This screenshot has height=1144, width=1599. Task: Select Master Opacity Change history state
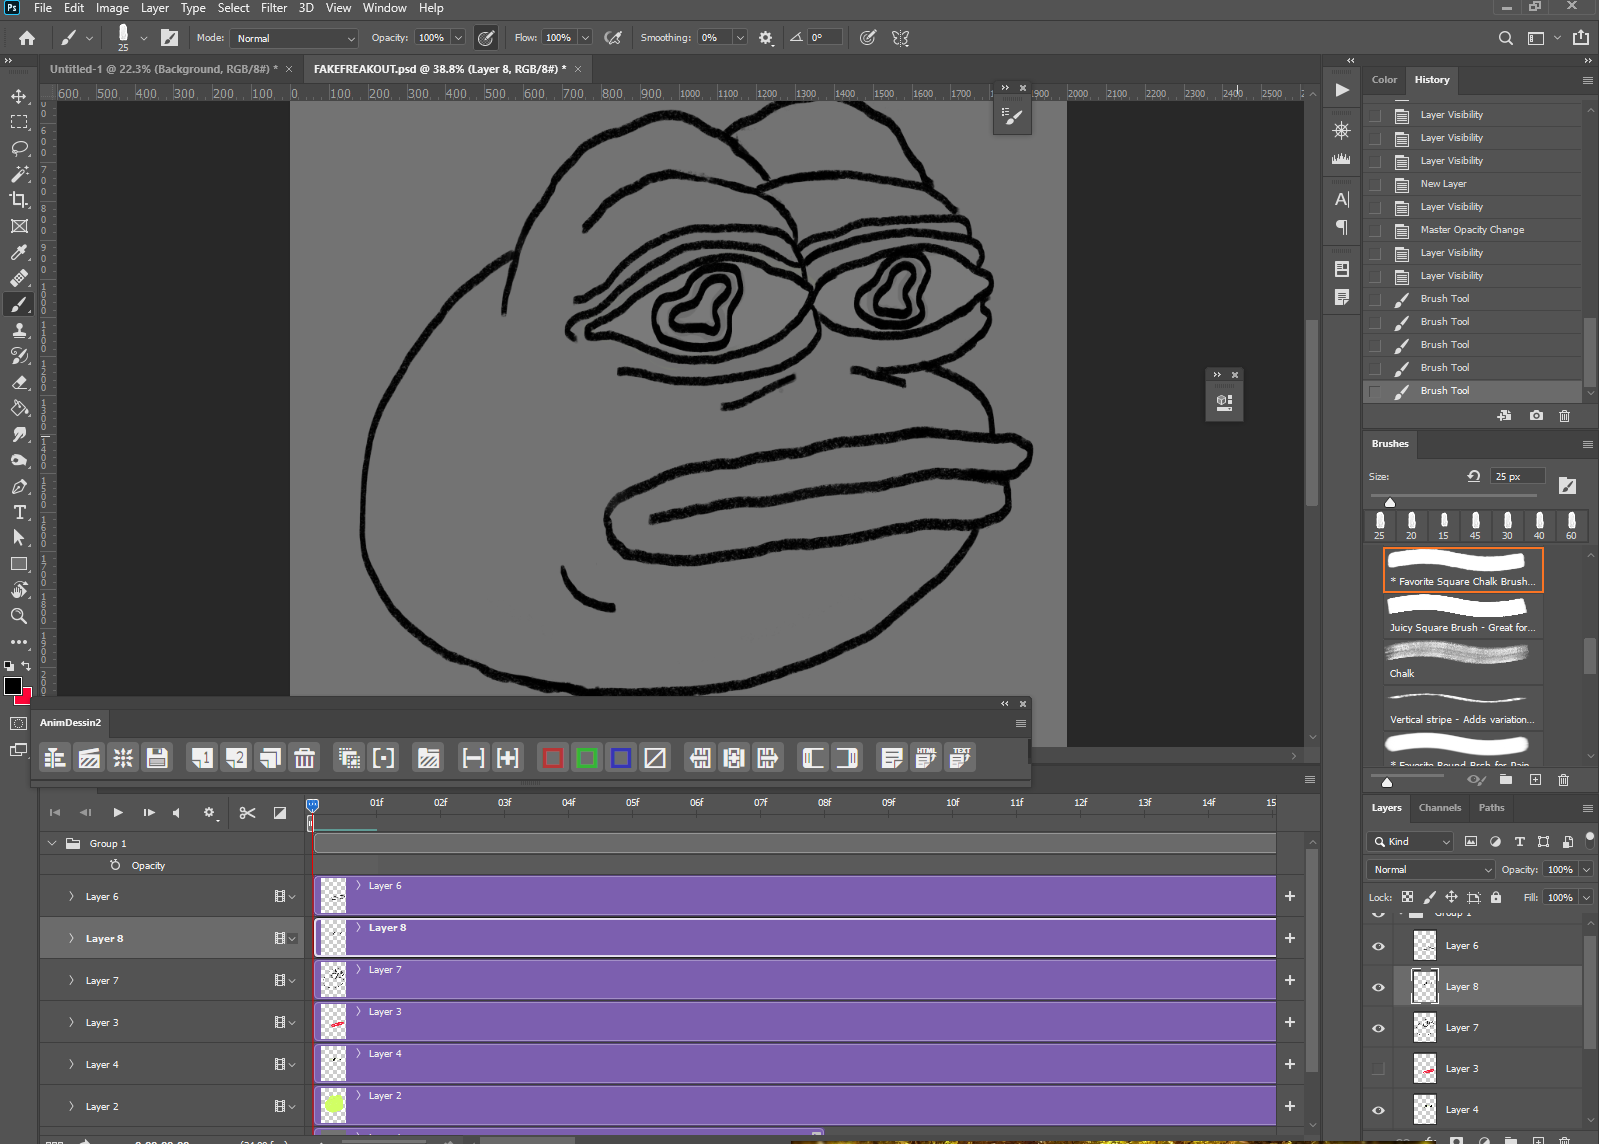click(x=1473, y=230)
